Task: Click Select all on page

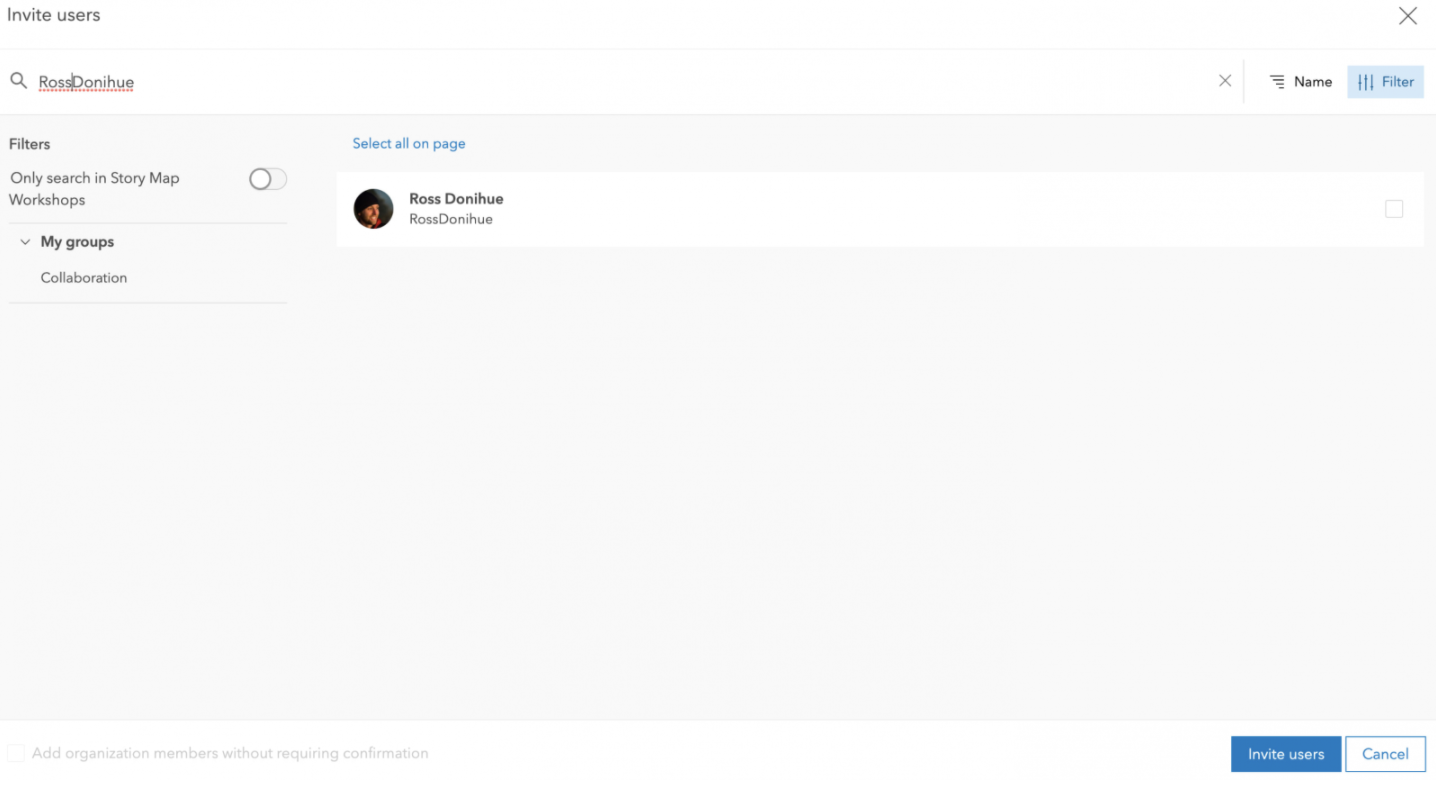Action: pyautogui.click(x=408, y=143)
